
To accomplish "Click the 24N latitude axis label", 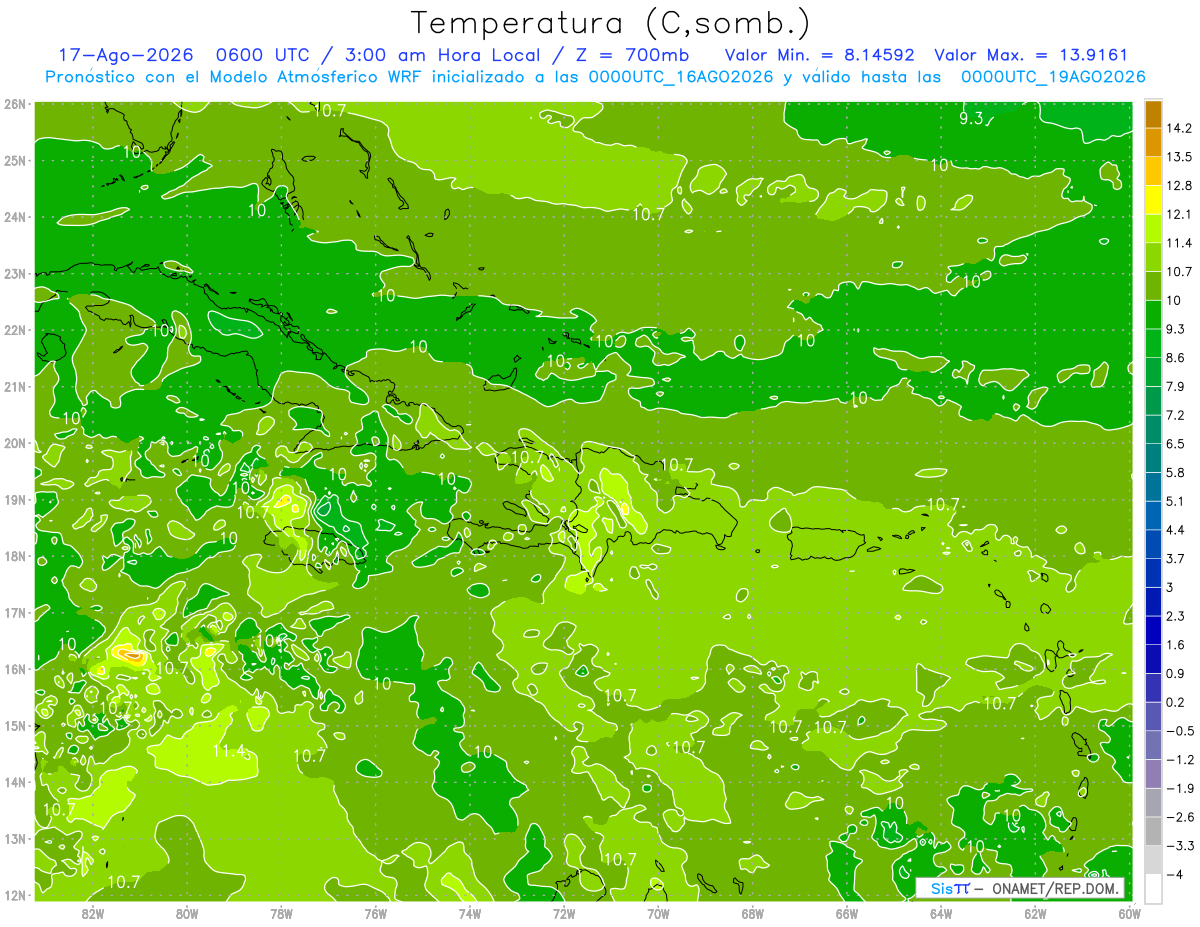I will point(14,217).
